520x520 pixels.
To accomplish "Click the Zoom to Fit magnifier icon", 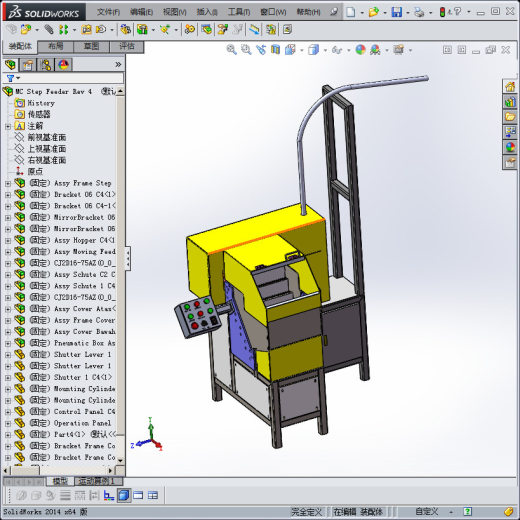I will 231,50.
